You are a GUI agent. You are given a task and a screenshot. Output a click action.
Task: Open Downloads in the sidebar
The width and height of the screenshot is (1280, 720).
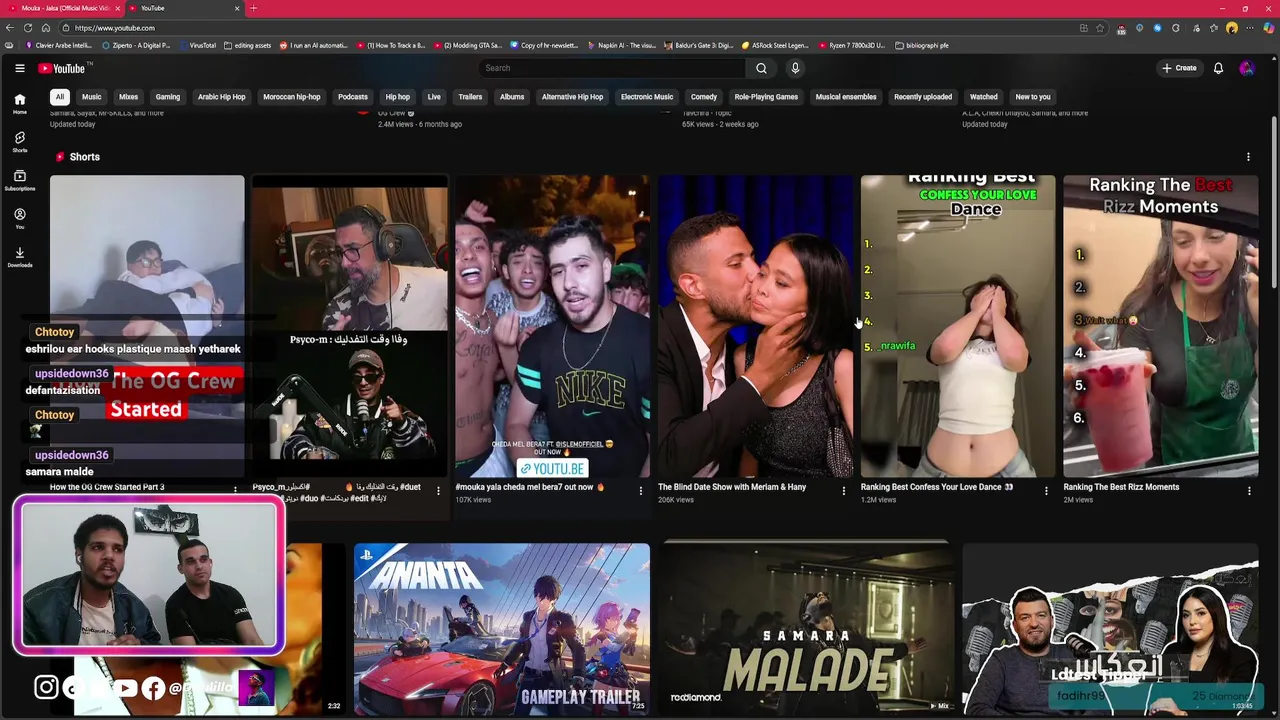[x=19, y=257]
